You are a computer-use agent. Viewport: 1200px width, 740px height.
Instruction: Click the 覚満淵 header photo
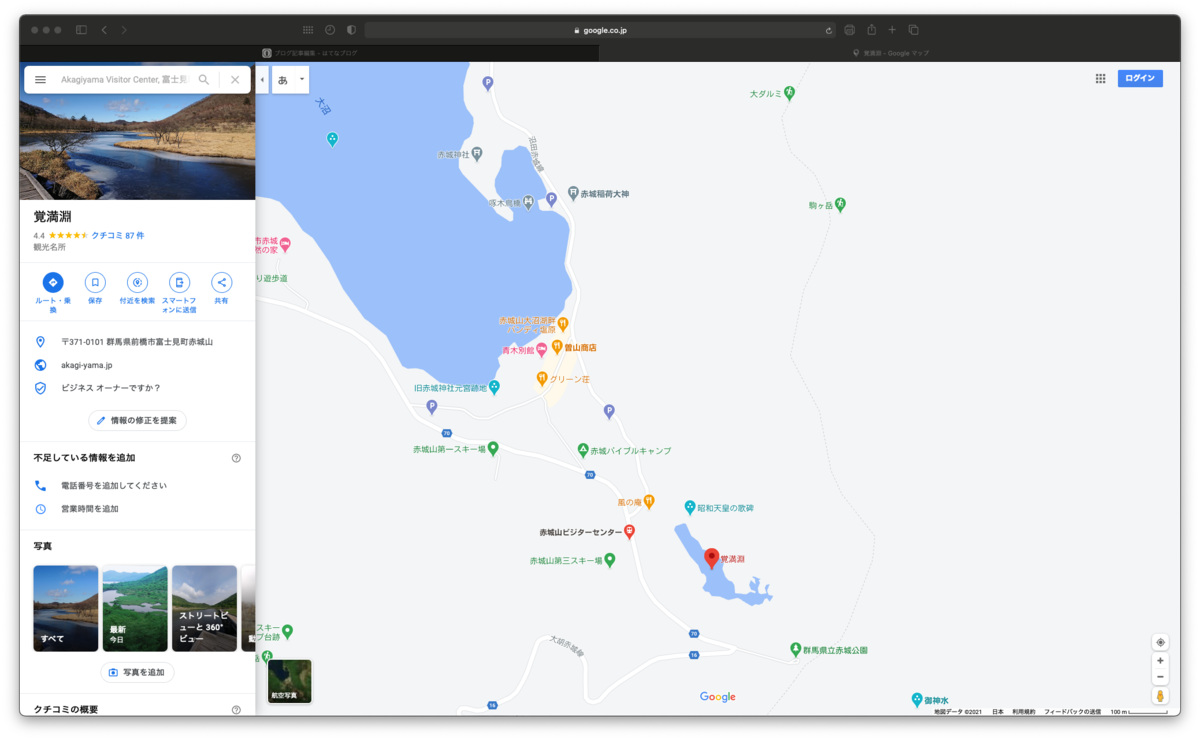[137, 147]
